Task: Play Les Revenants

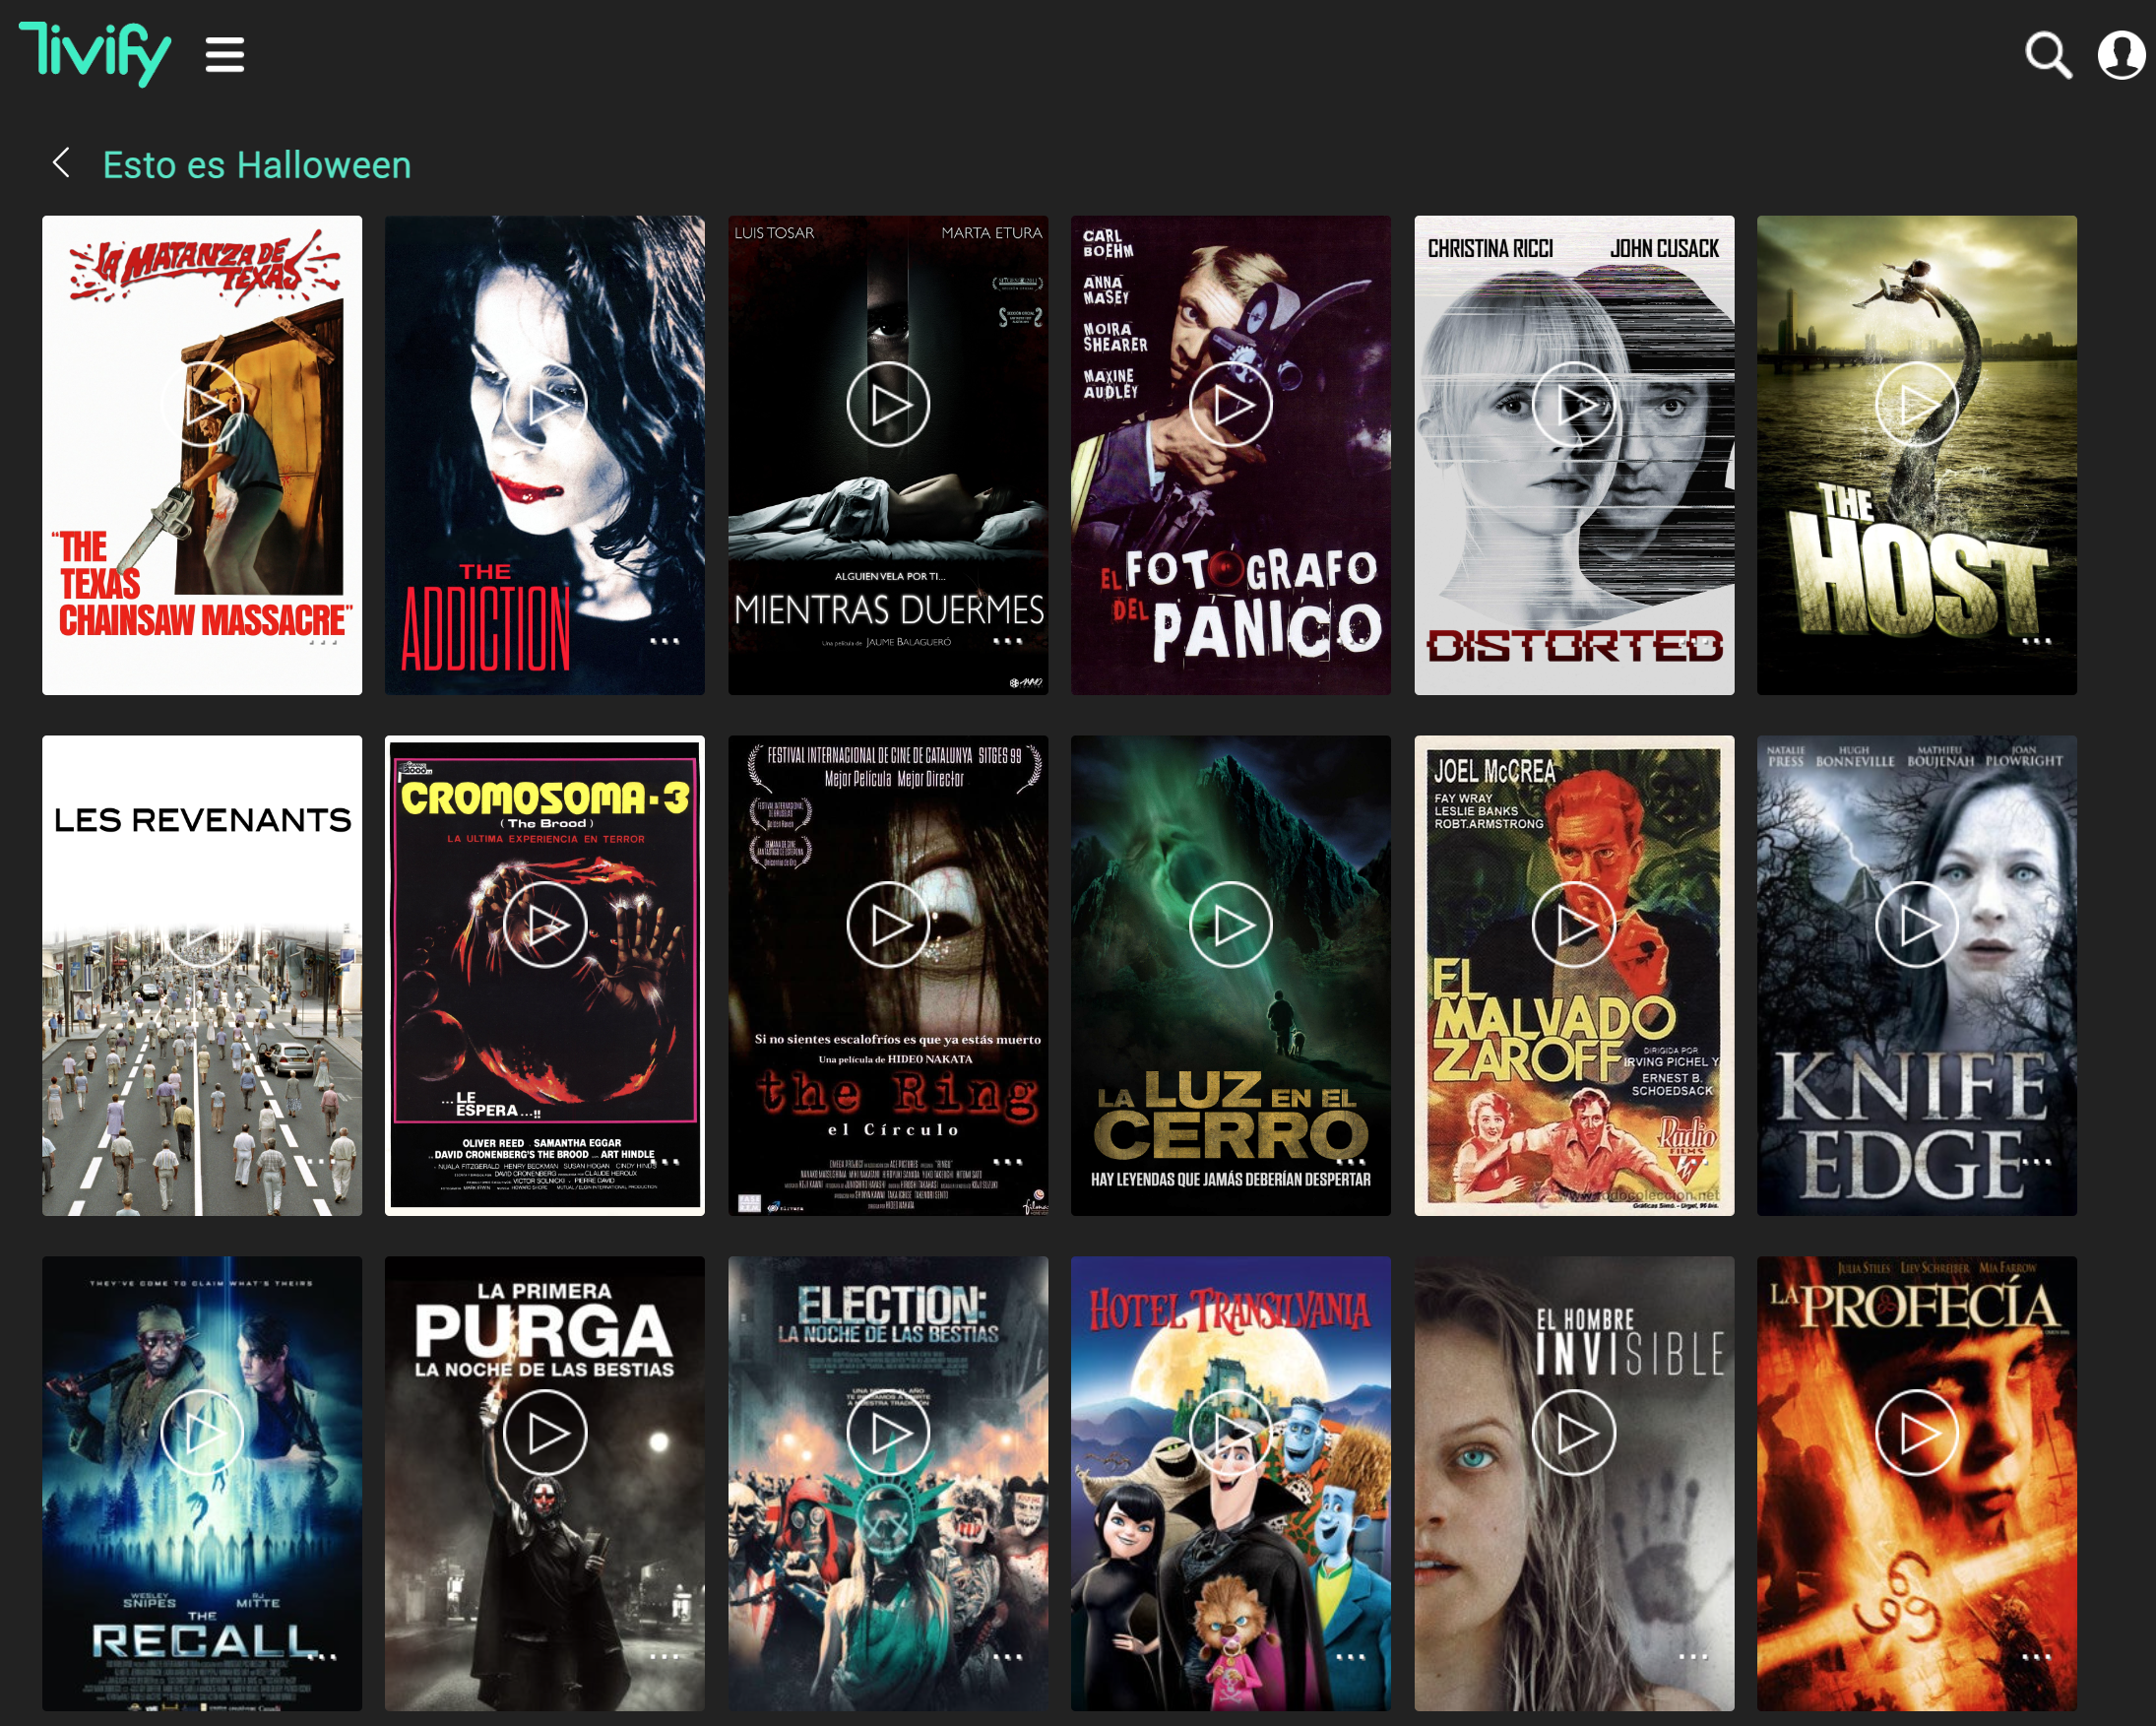Action: pyautogui.click(x=202, y=925)
